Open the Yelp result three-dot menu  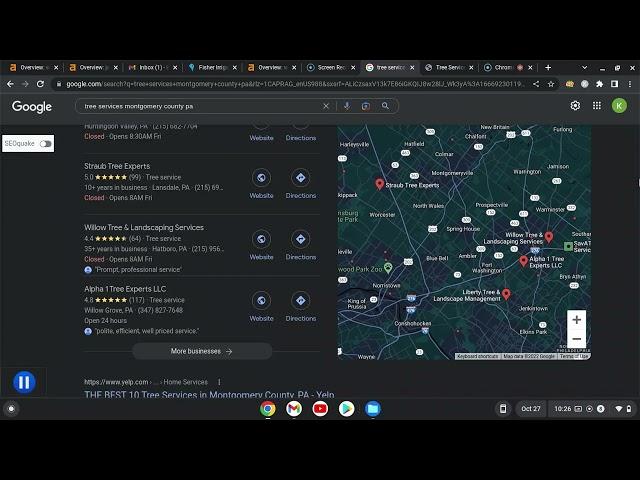point(219,382)
